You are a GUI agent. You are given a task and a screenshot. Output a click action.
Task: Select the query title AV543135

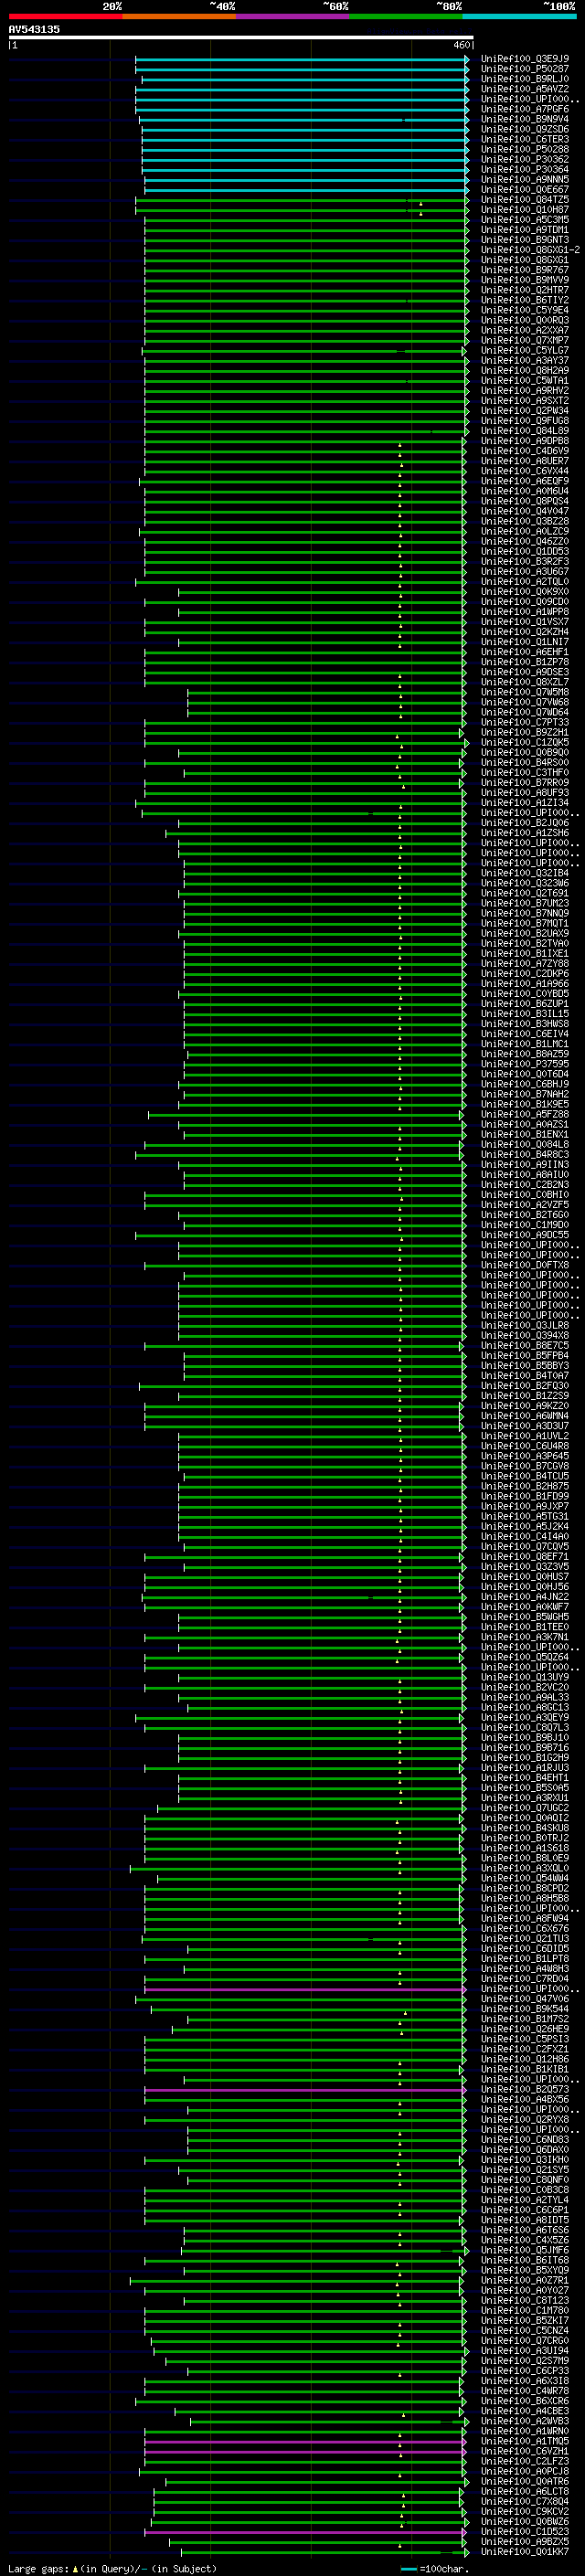pyautogui.click(x=34, y=29)
